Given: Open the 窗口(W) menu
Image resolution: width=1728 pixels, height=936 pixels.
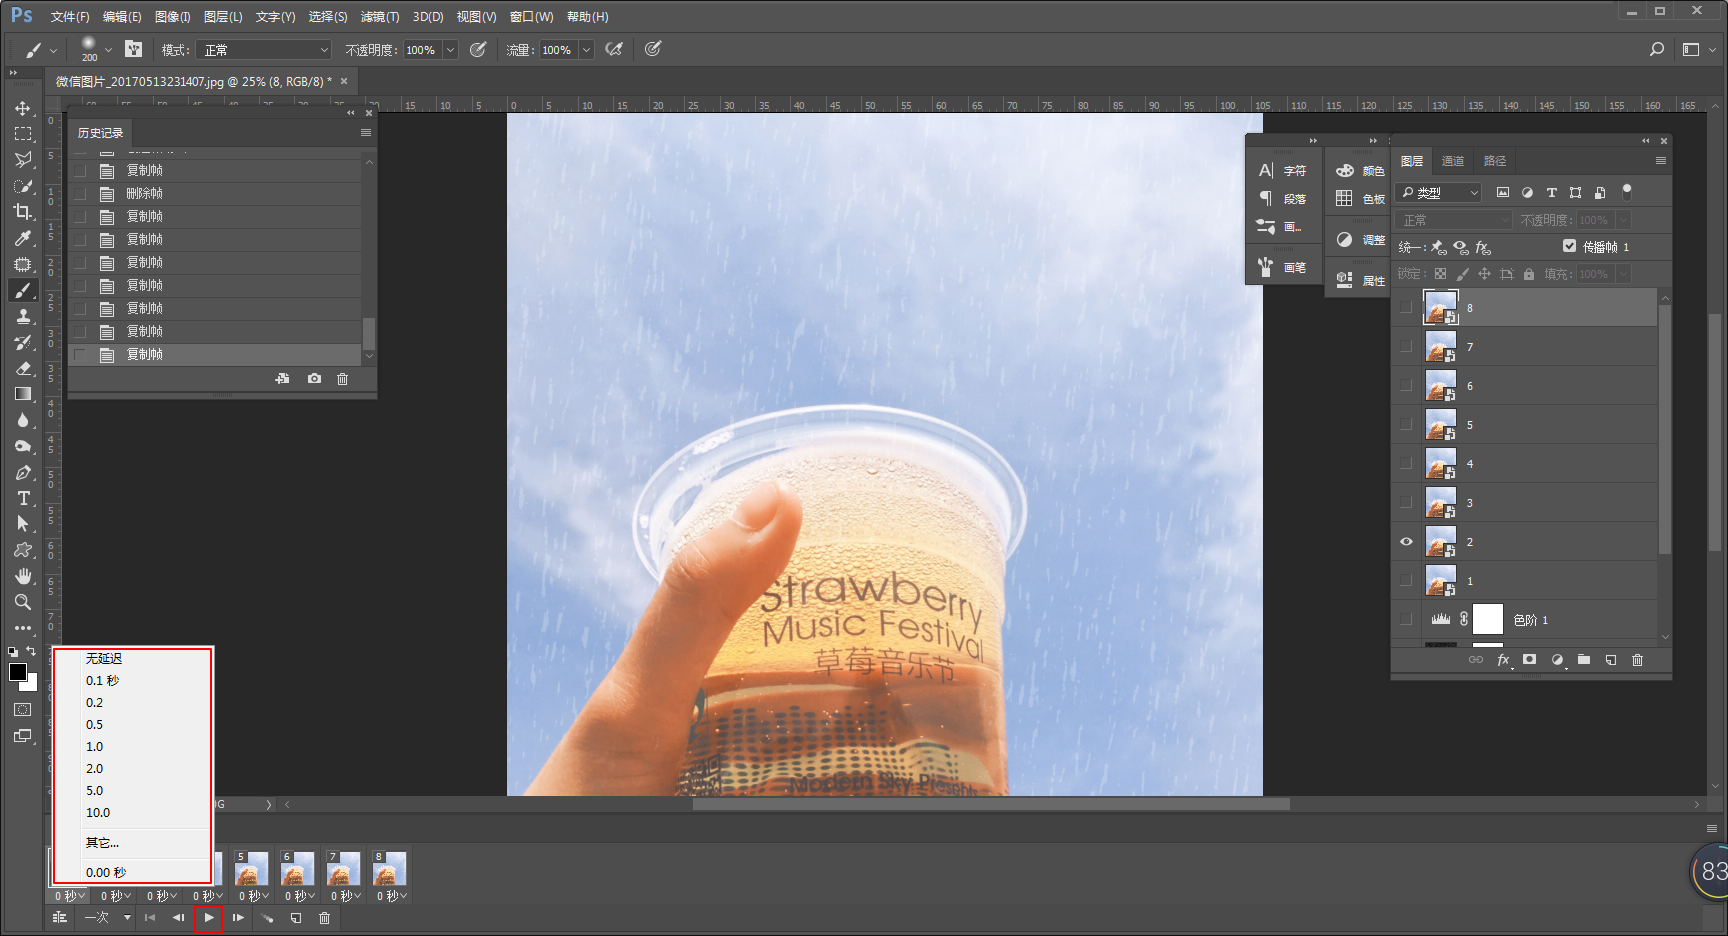Looking at the screenshot, I should click(x=531, y=17).
